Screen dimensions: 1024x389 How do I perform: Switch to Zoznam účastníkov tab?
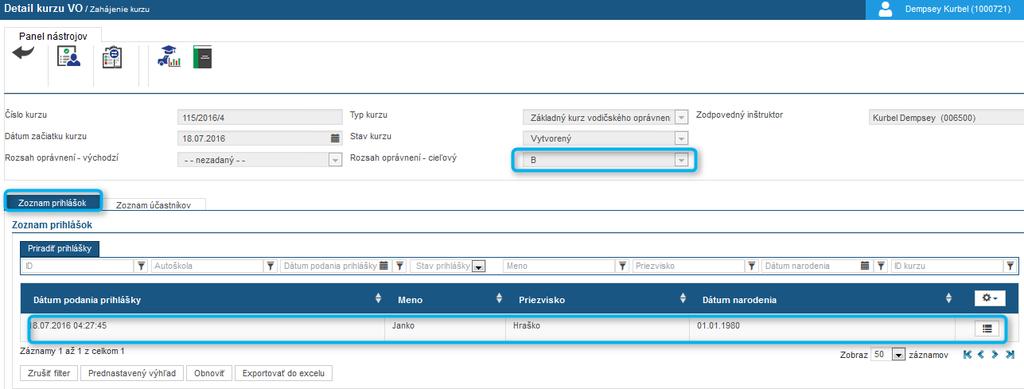click(153, 204)
